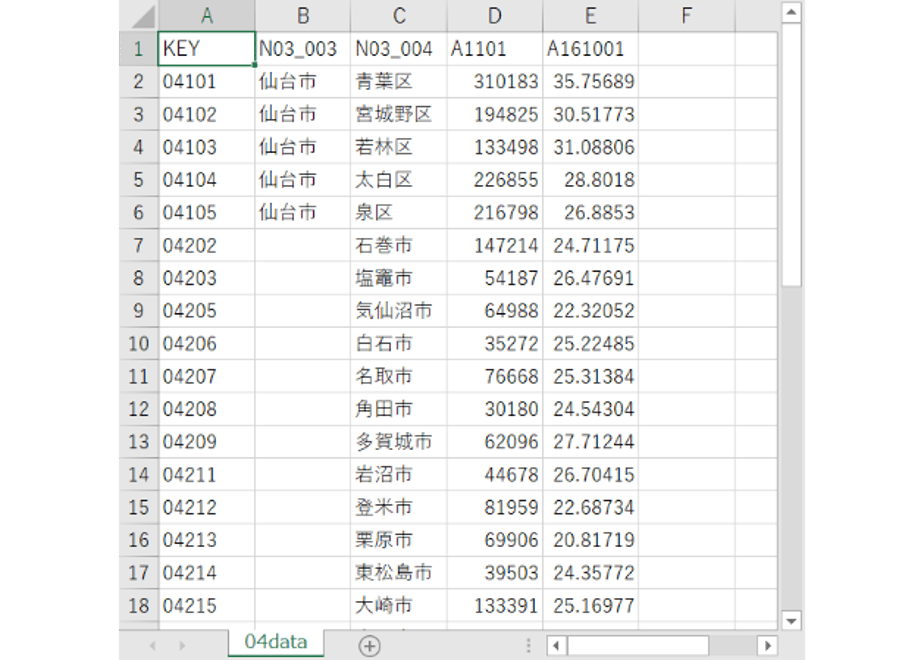924x660 pixels.
Task: Select cell containing 青葉区
Action: pos(399,81)
